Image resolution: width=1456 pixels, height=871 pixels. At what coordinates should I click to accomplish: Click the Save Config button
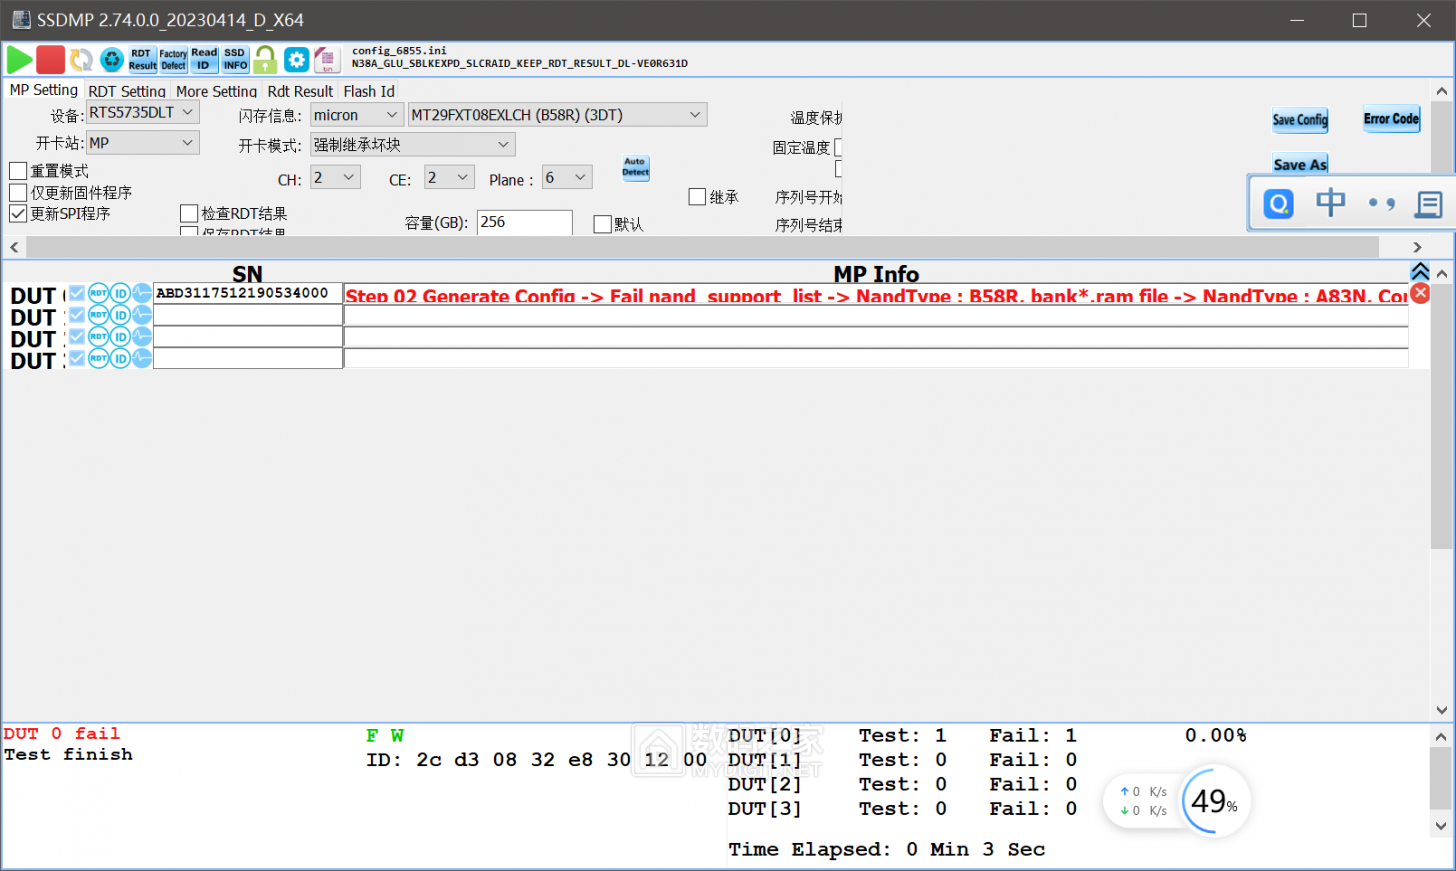click(x=1299, y=120)
